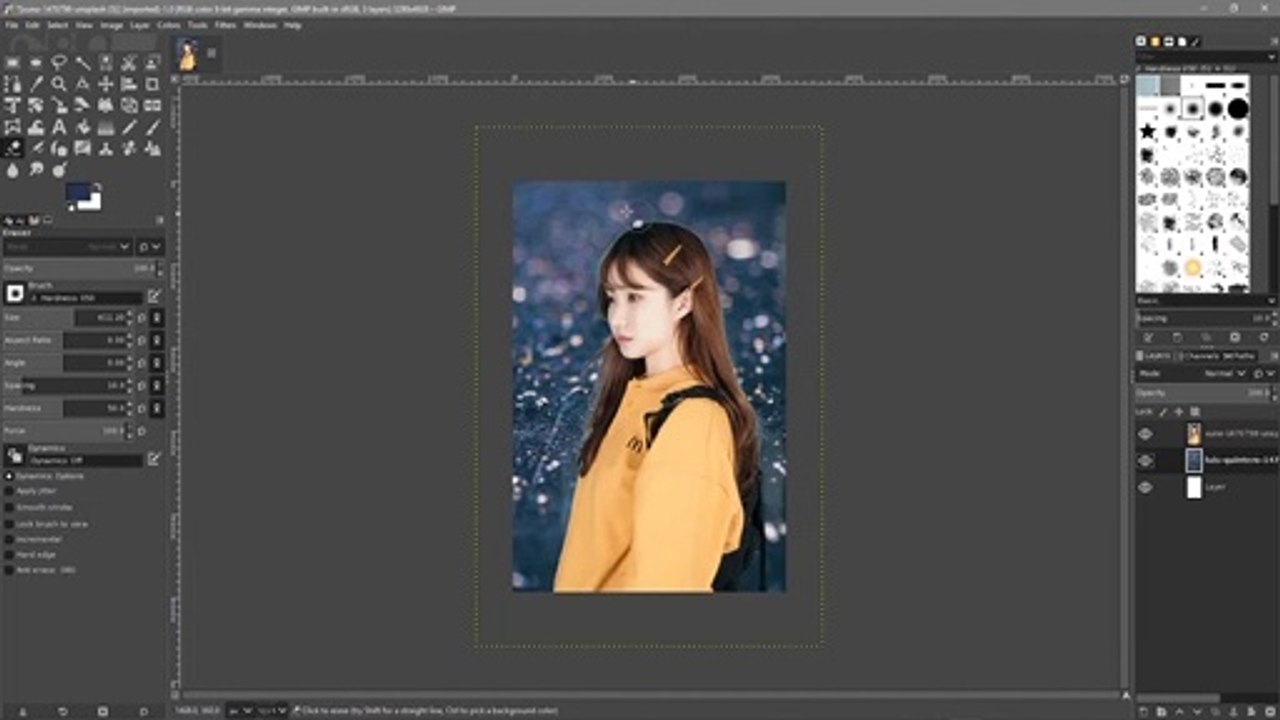Toggle the Apply jitter checkbox
Viewport: 1280px width, 720px height.
[x=10, y=491]
